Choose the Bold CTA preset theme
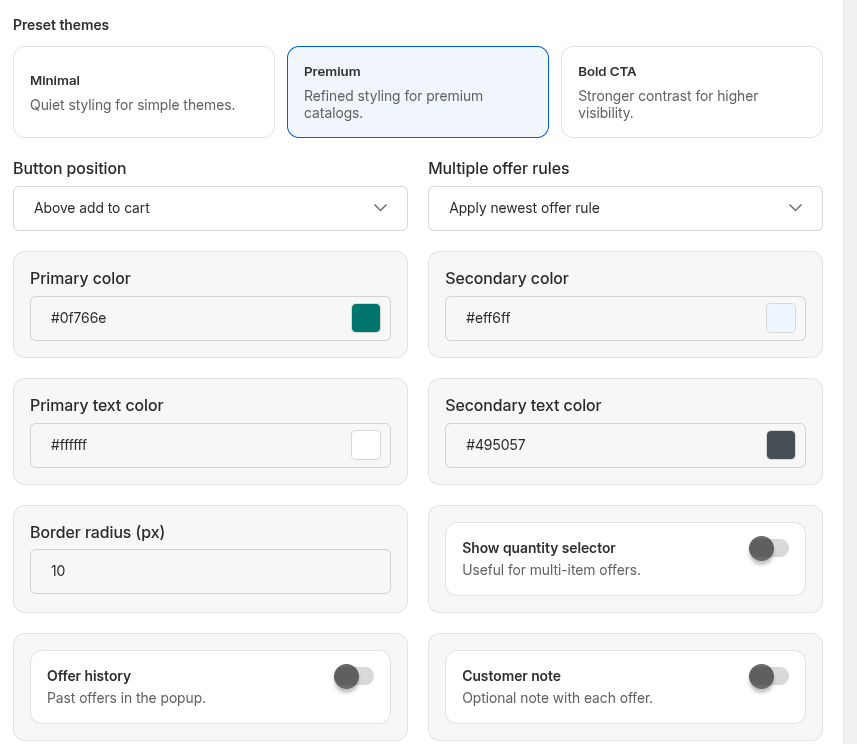This screenshot has width=857, height=744. pos(692,92)
